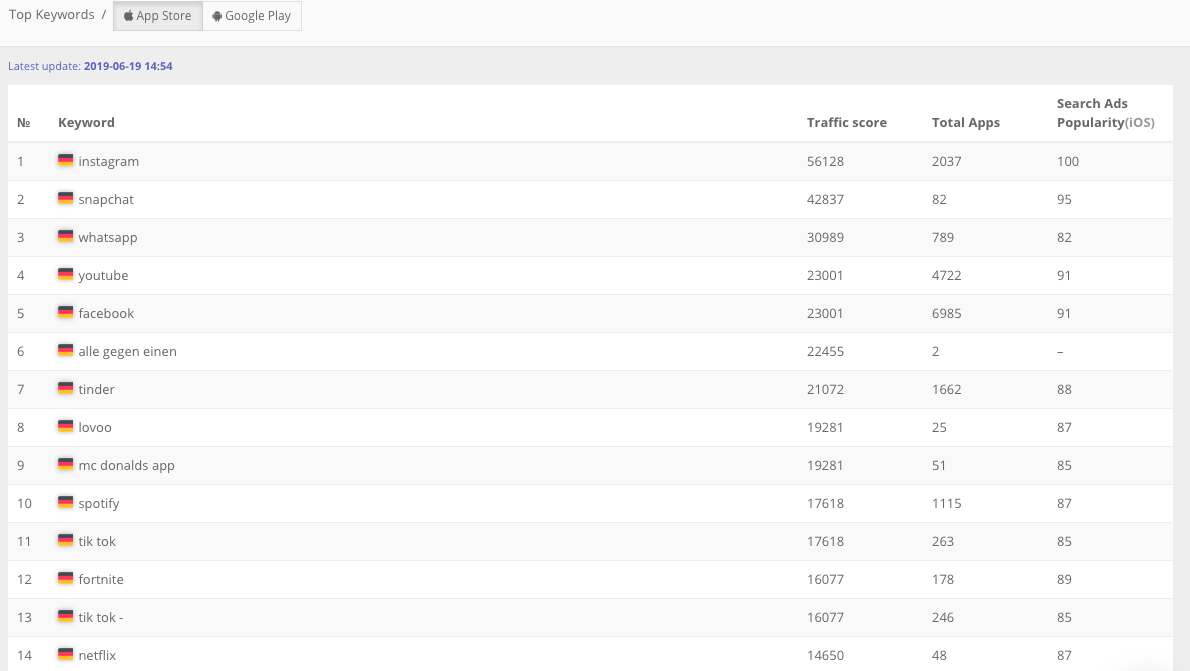Click the Apple icon in App Store tab

pos(128,16)
